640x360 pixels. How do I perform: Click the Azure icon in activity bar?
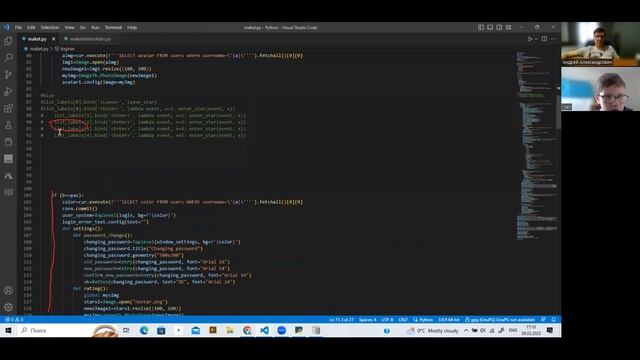(8, 176)
